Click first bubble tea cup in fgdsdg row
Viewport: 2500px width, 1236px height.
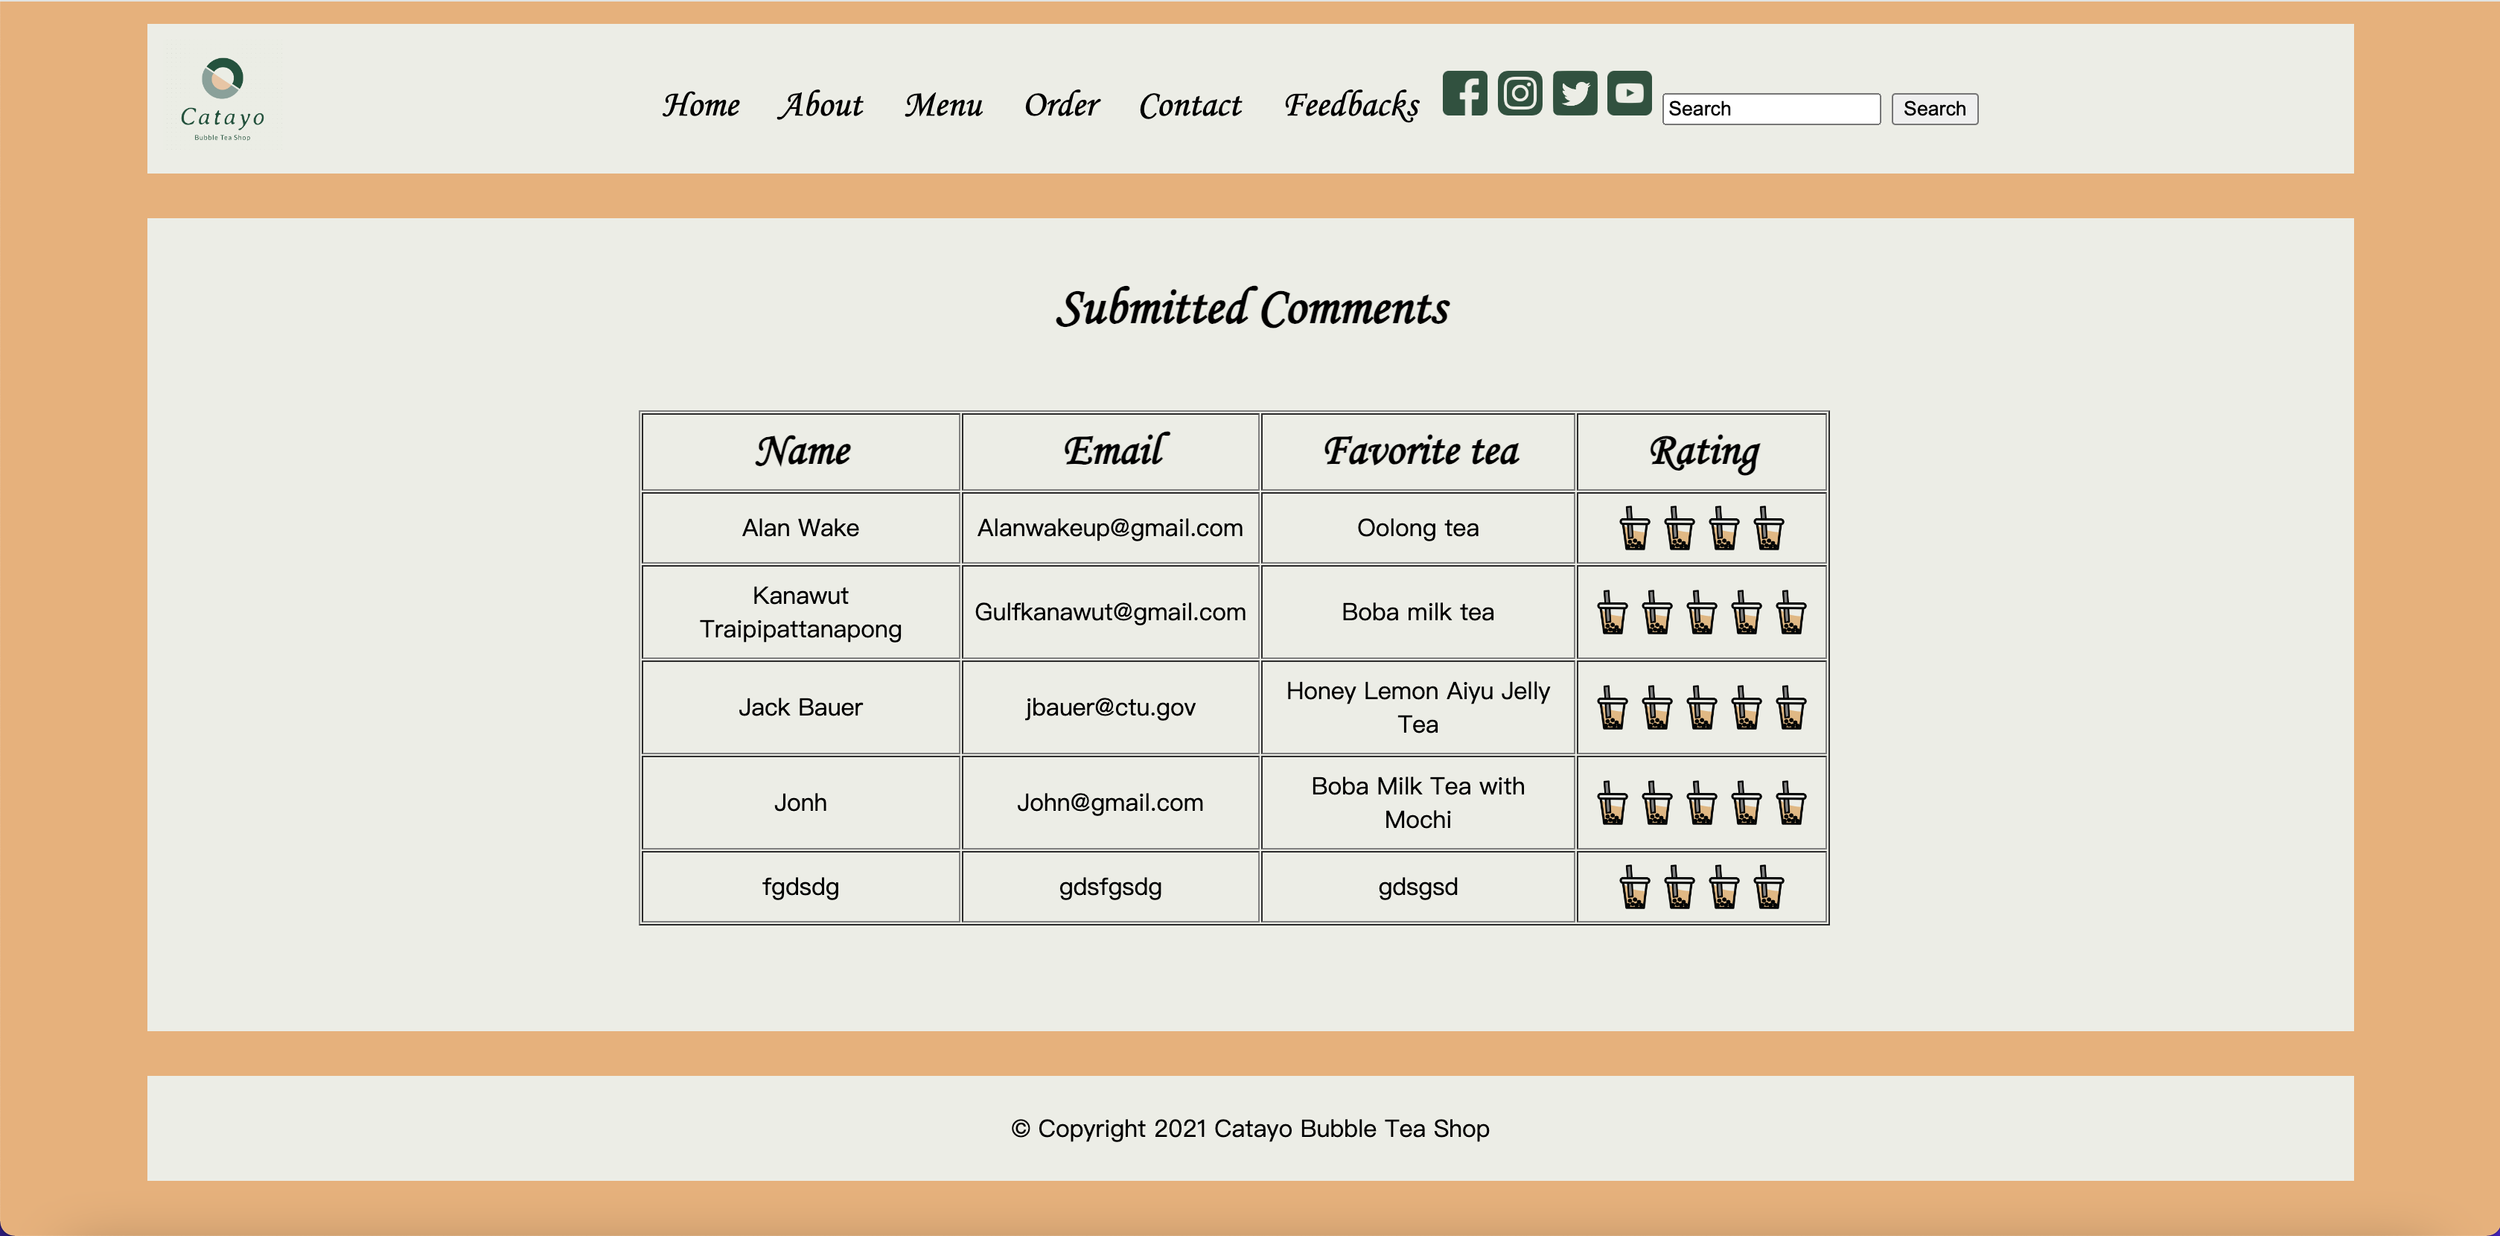pos(1634,887)
